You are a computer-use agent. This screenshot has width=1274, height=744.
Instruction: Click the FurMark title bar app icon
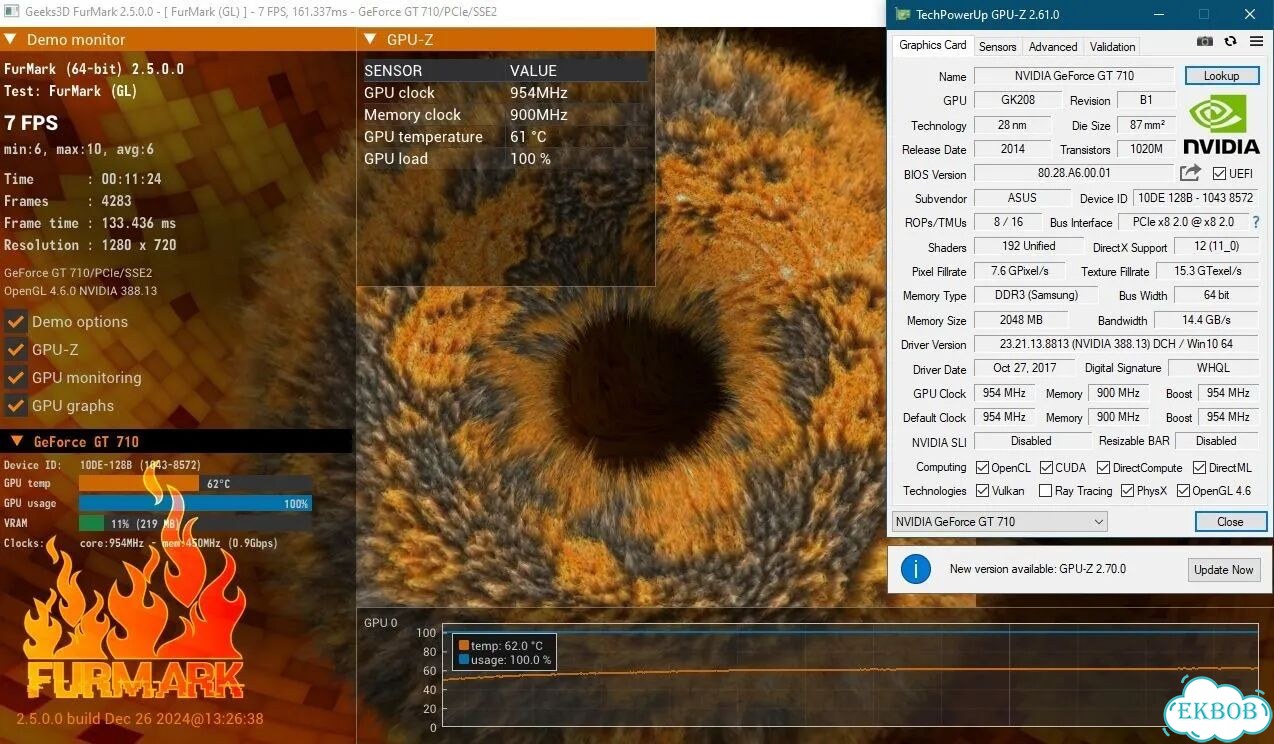12,12
